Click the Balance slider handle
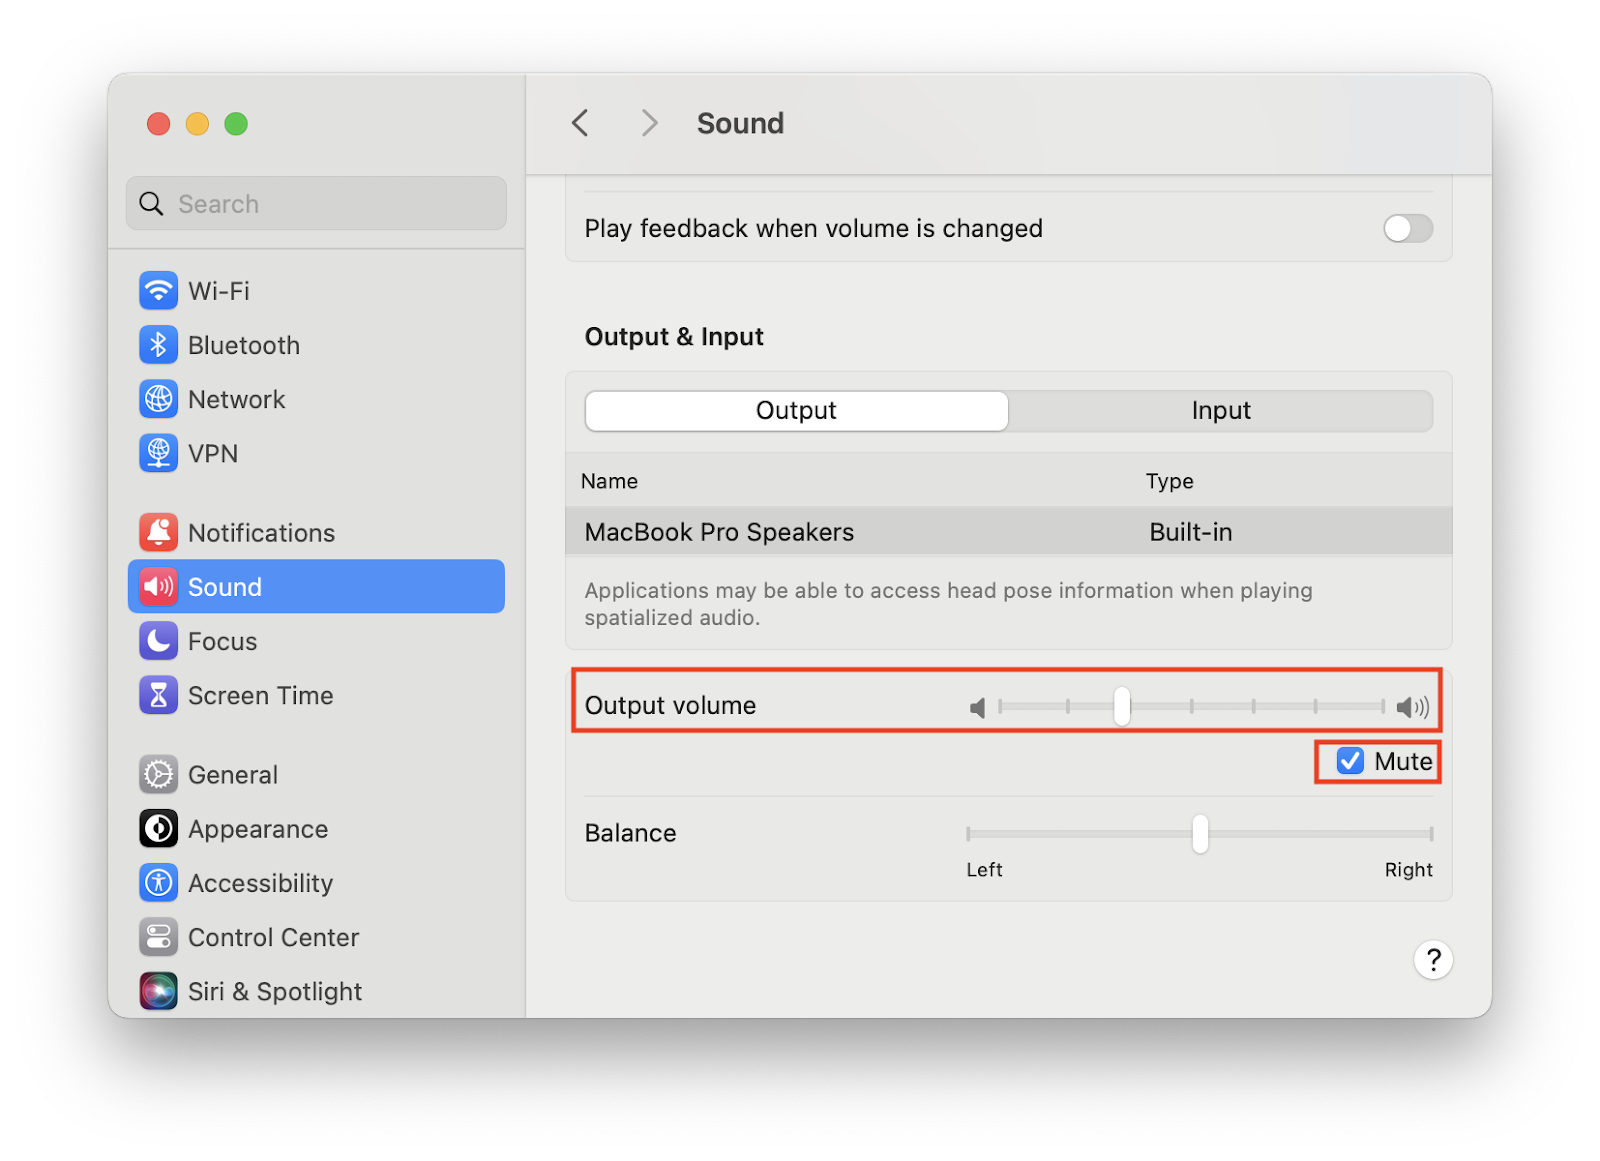 tap(1199, 834)
